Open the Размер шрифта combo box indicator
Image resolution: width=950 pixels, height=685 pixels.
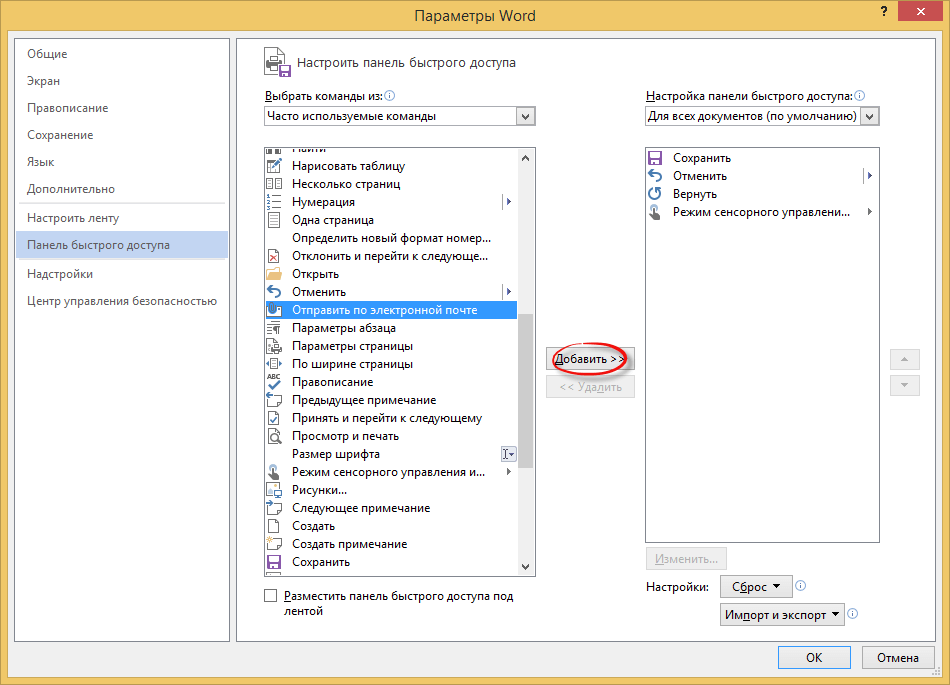tap(509, 454)
